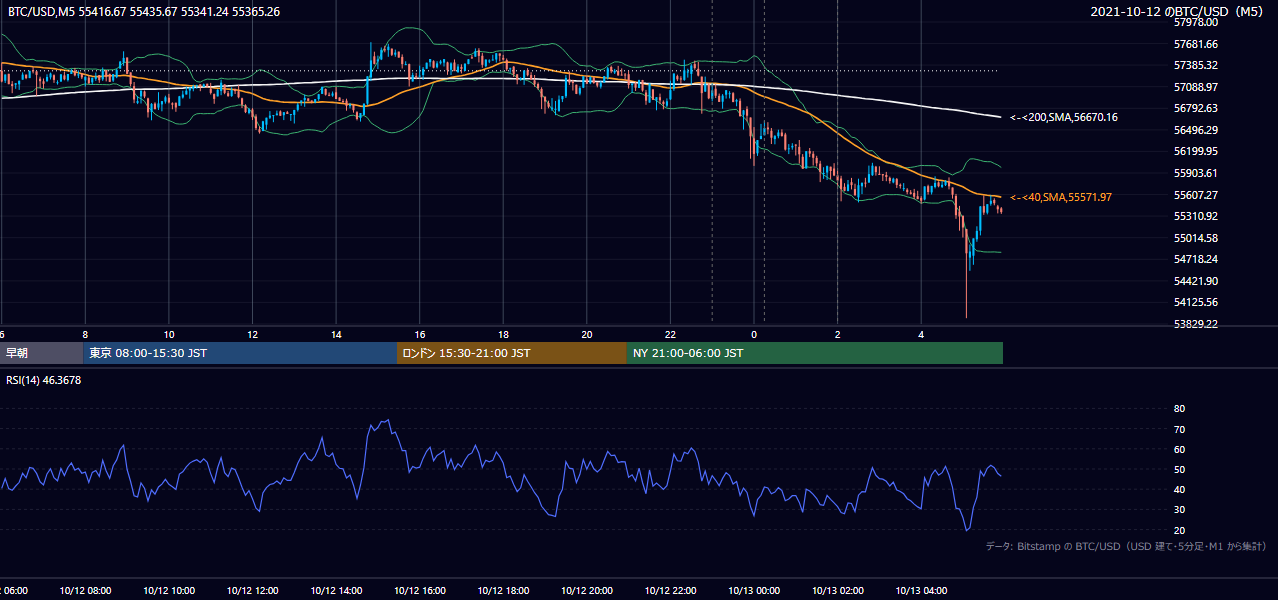
Task: Click hour label 8 under the price chart
Action: click(x=85, y=334)
